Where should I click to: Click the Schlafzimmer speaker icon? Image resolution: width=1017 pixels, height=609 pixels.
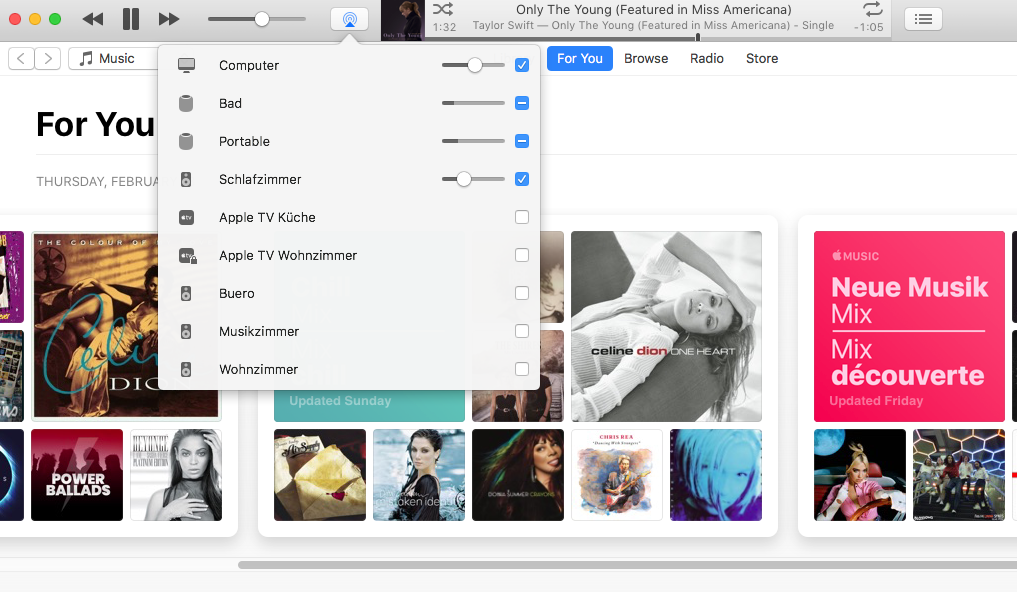[186, 180]
